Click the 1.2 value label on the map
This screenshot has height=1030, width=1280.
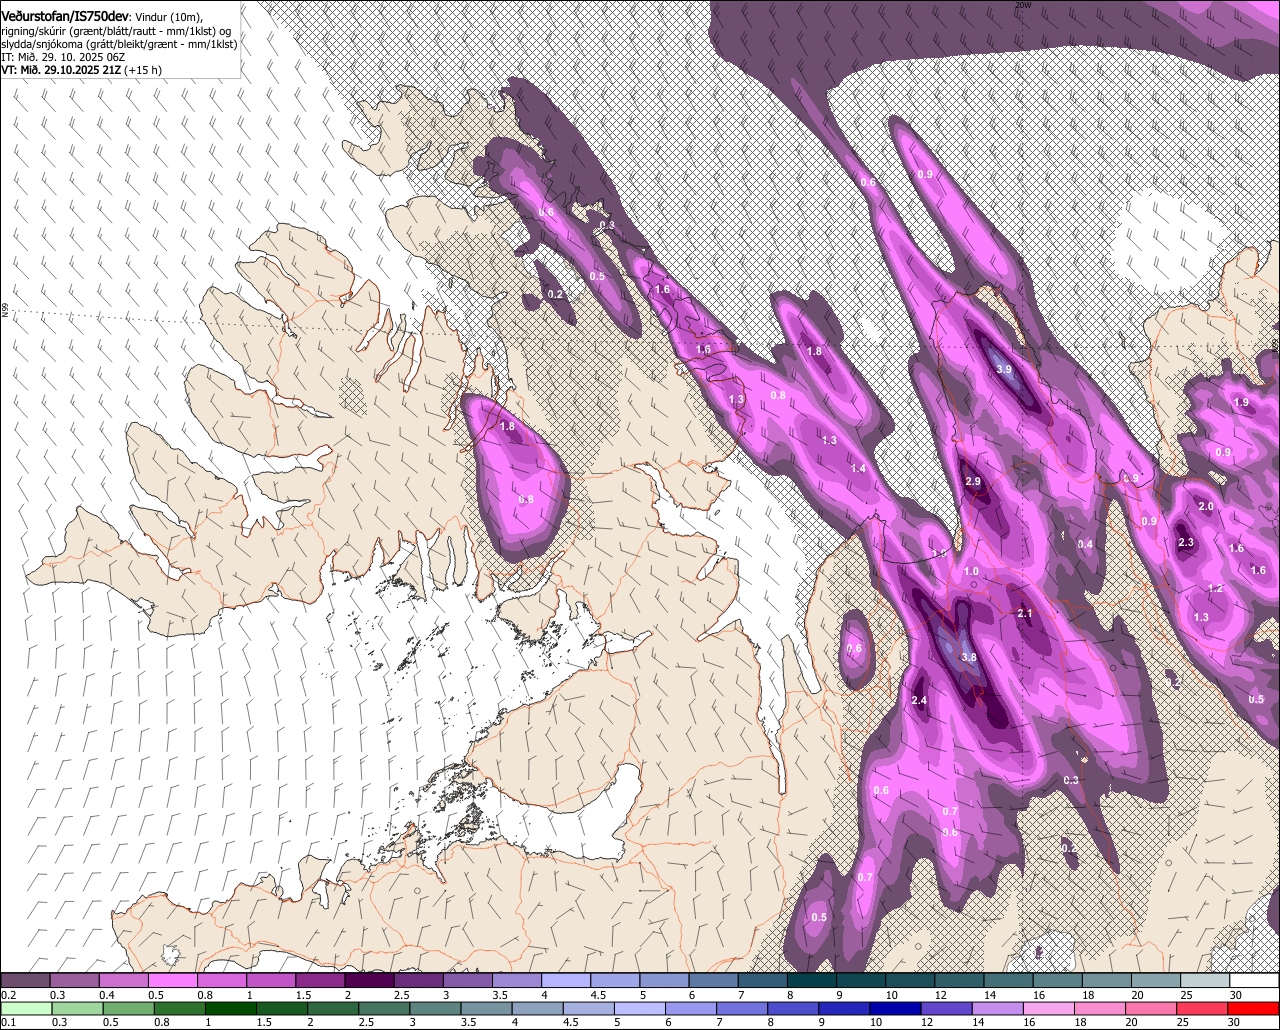point(1216,588)
